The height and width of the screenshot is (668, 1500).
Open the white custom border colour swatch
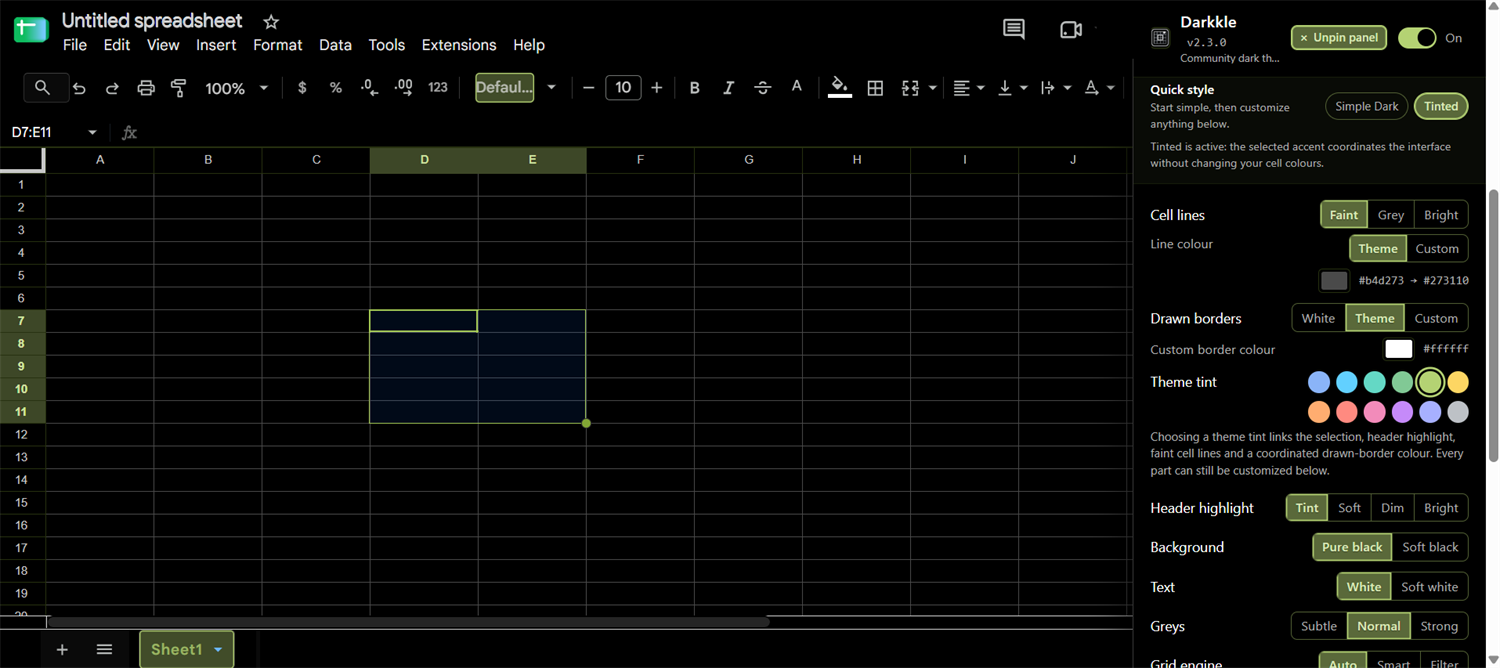(1399, 349)
